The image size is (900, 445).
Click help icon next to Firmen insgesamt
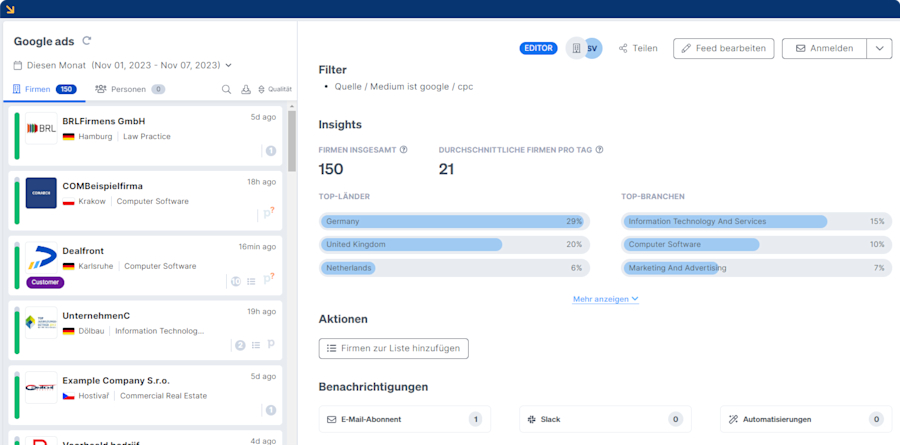pyautogui.click(x=404, y=149)
